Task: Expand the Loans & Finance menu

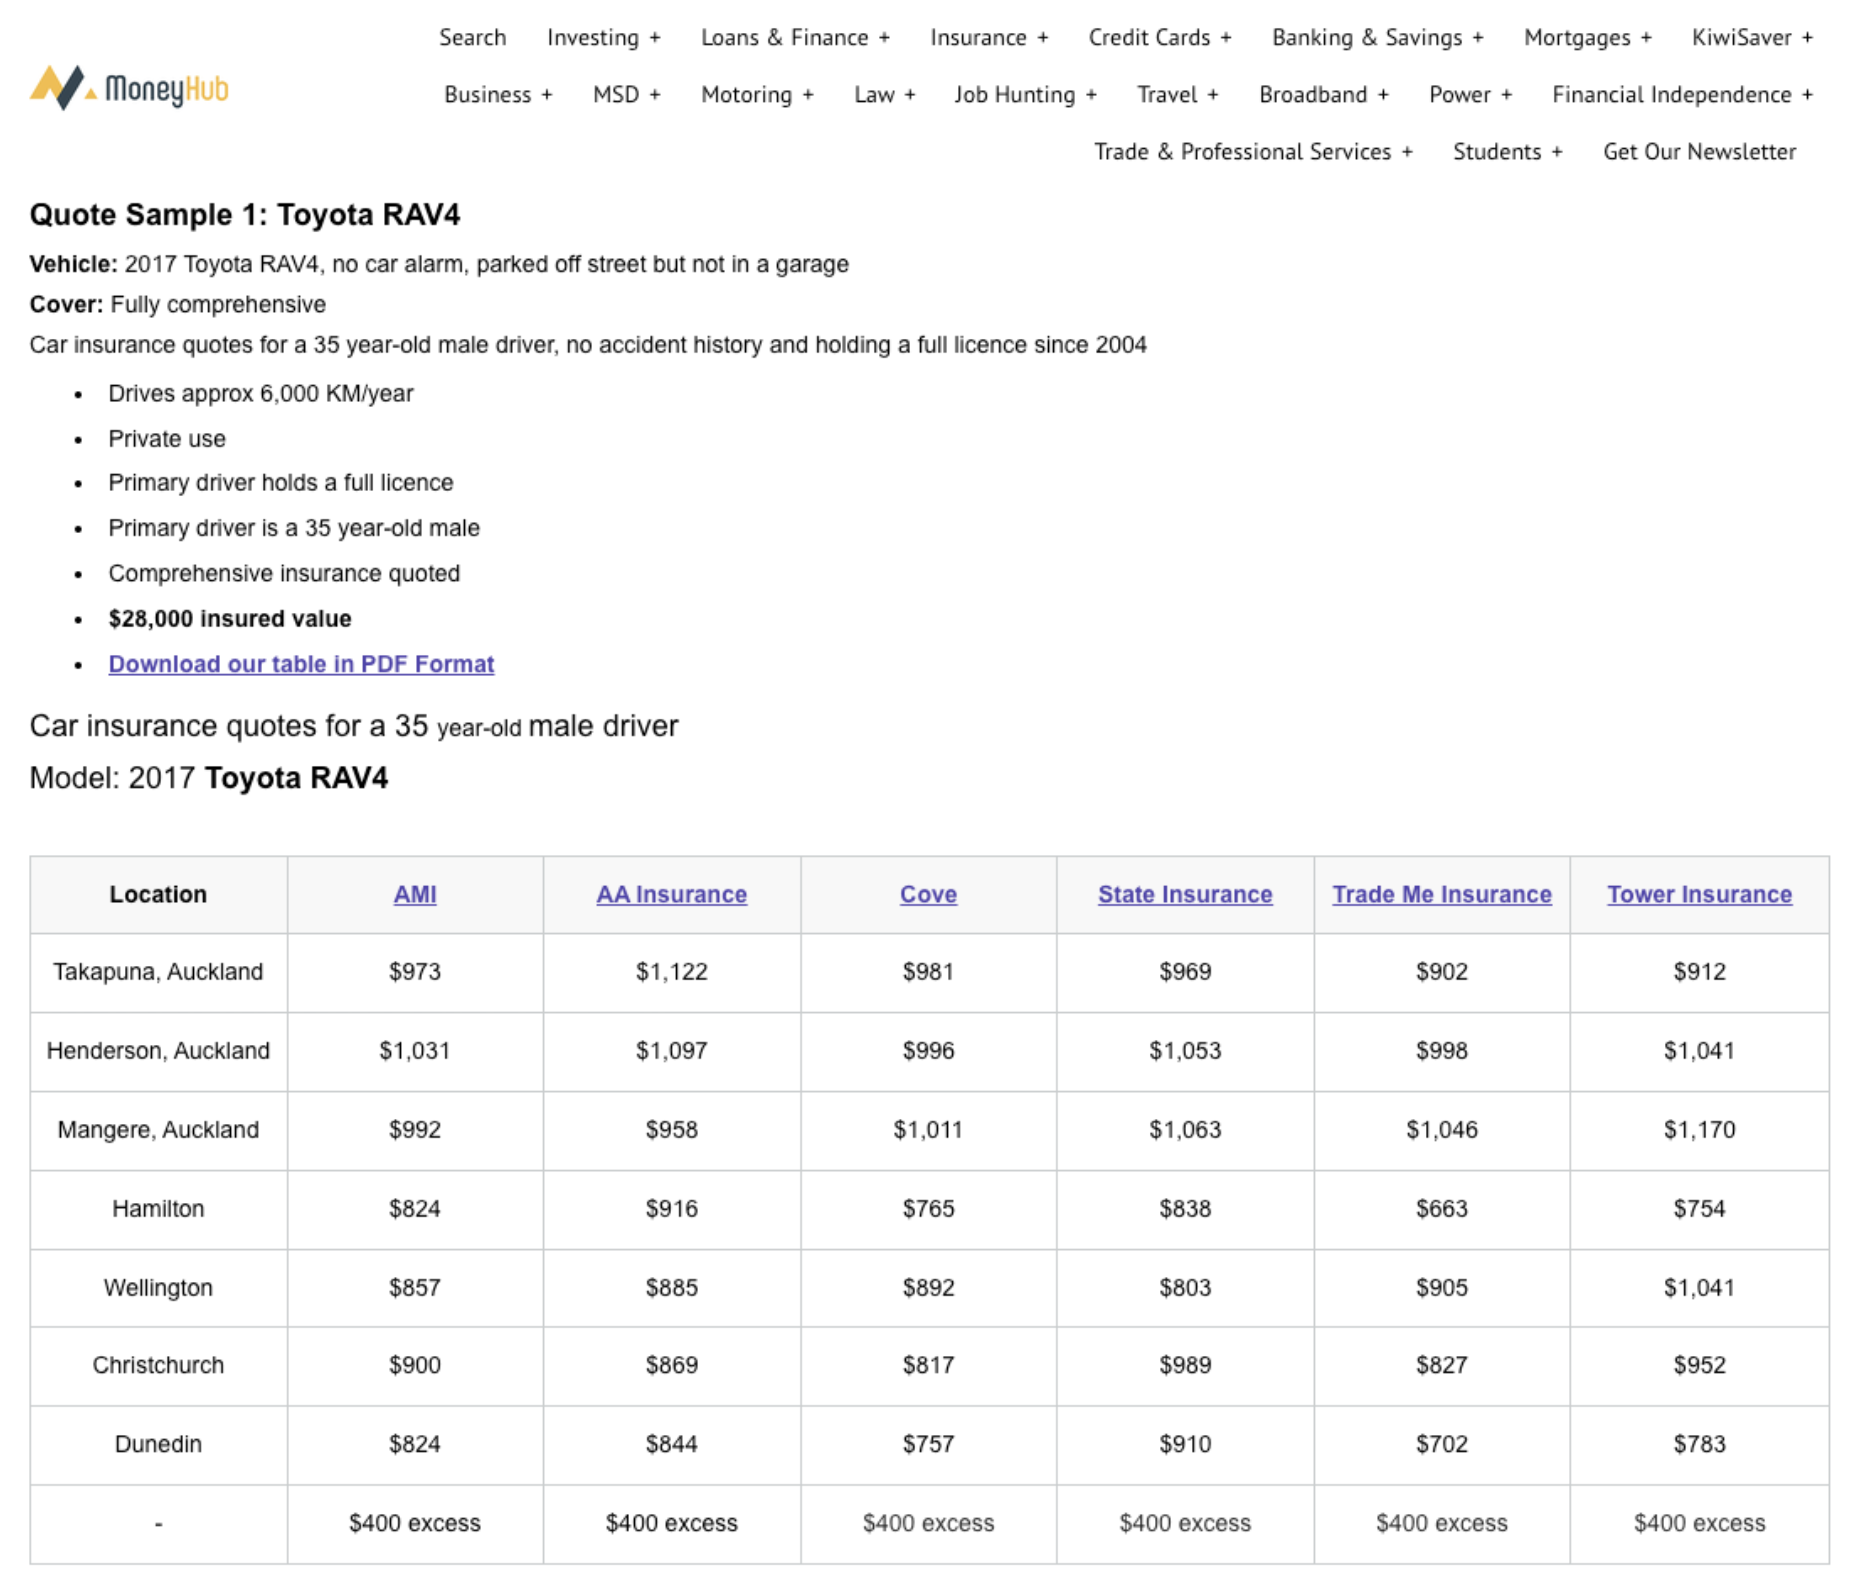Action: click(x=795, y=37)
